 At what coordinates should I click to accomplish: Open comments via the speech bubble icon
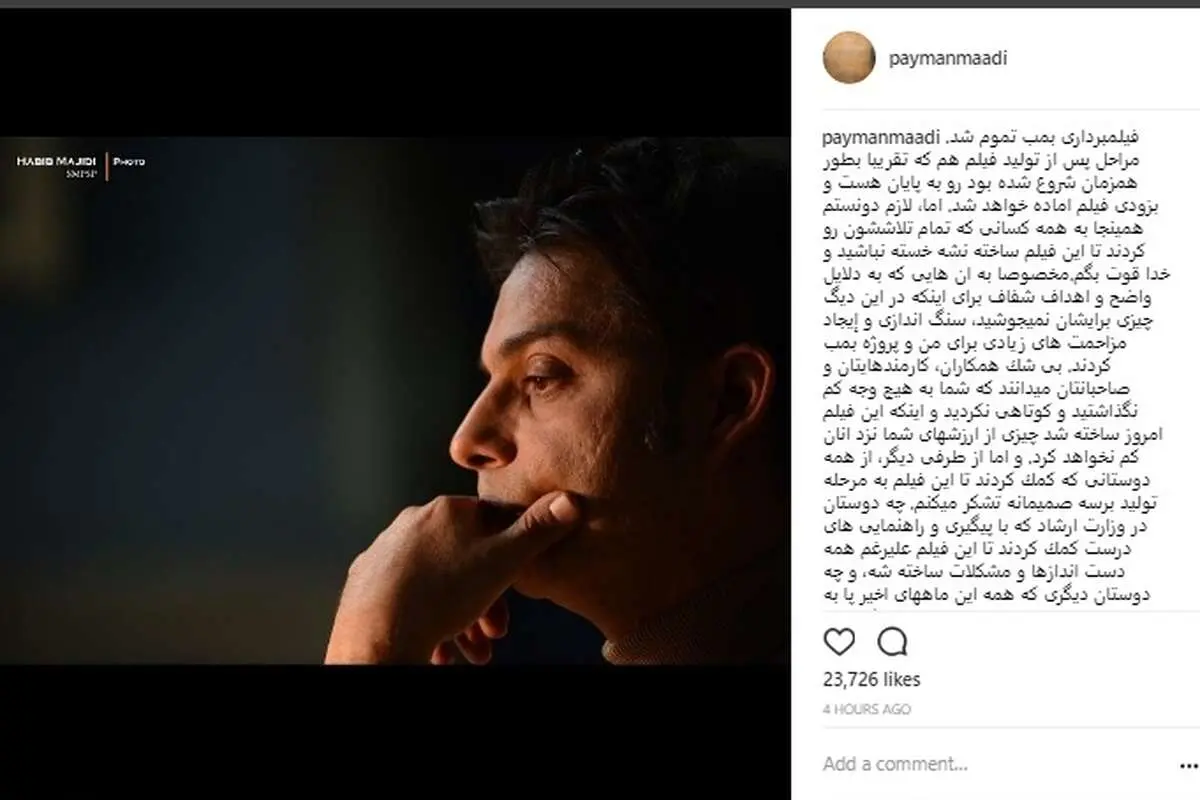point(892,641)
